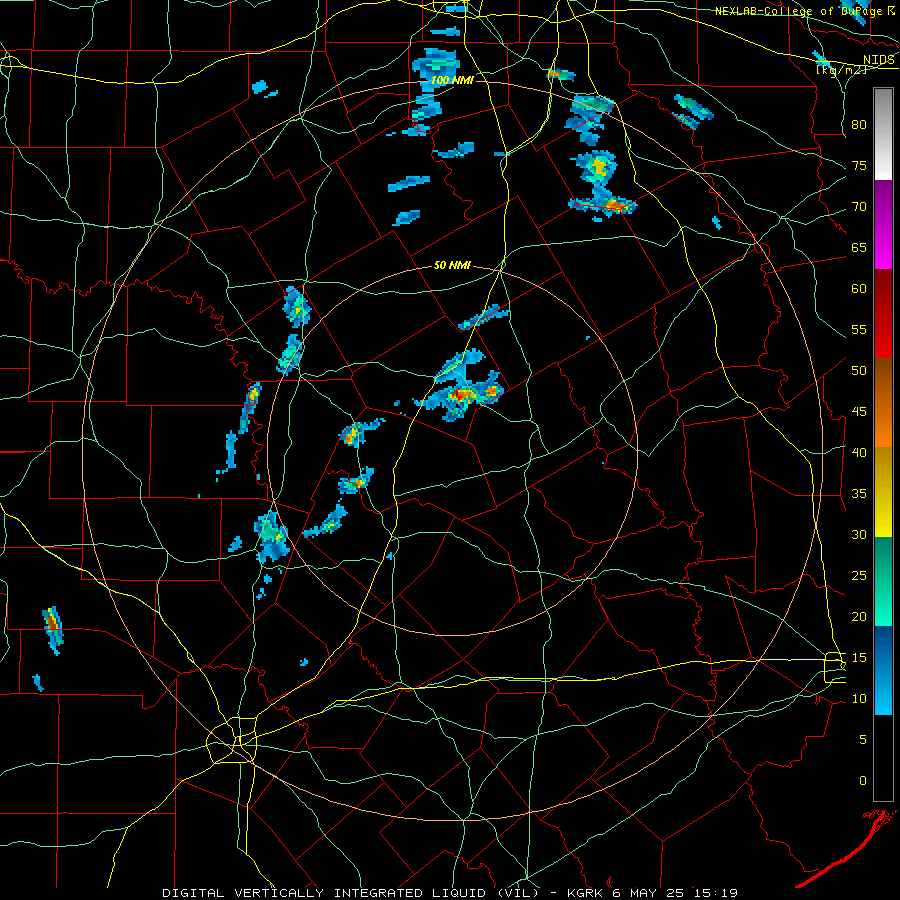Click the 50 value on color scale
This screenshot has height=900, width=900.
(x=859, y=371)
